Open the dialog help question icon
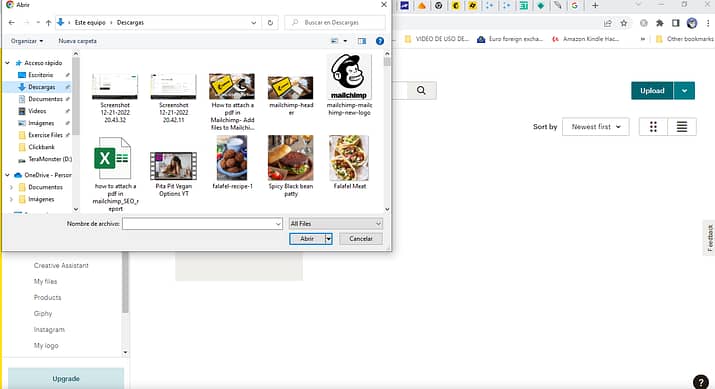This screenshot has height=389, width=715. 379,41
